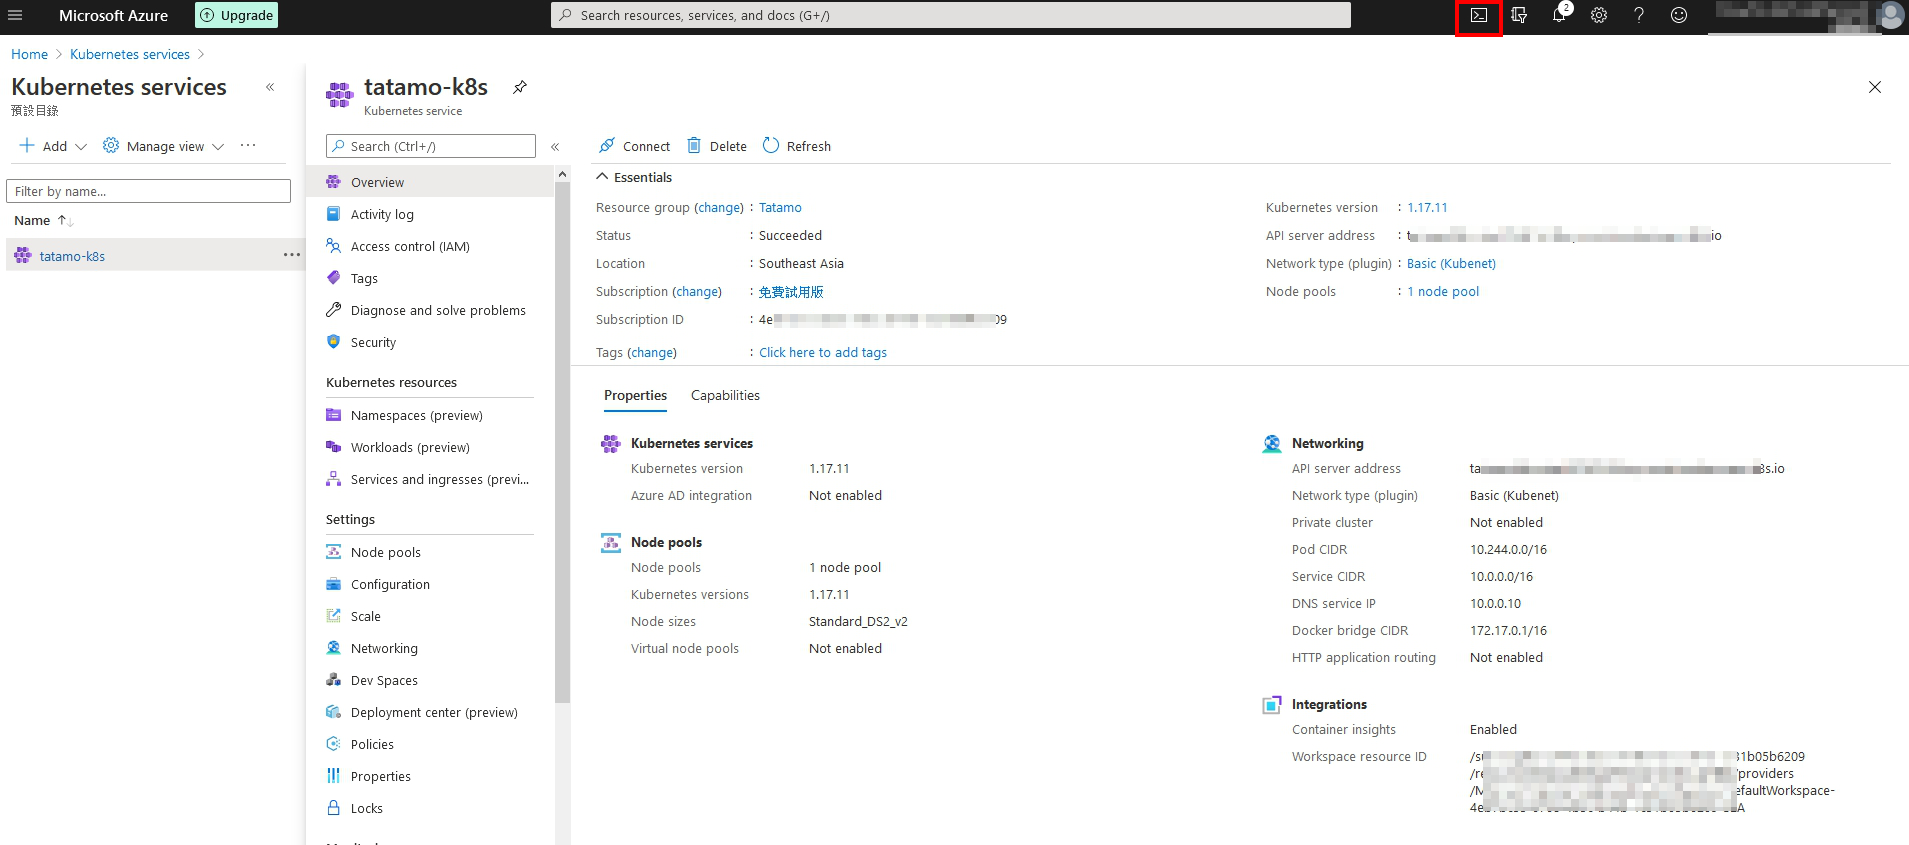Viewport: 1909px width, 845px height.
Task: Close the tatamo-k8s blade
Action: (1875, 87)
